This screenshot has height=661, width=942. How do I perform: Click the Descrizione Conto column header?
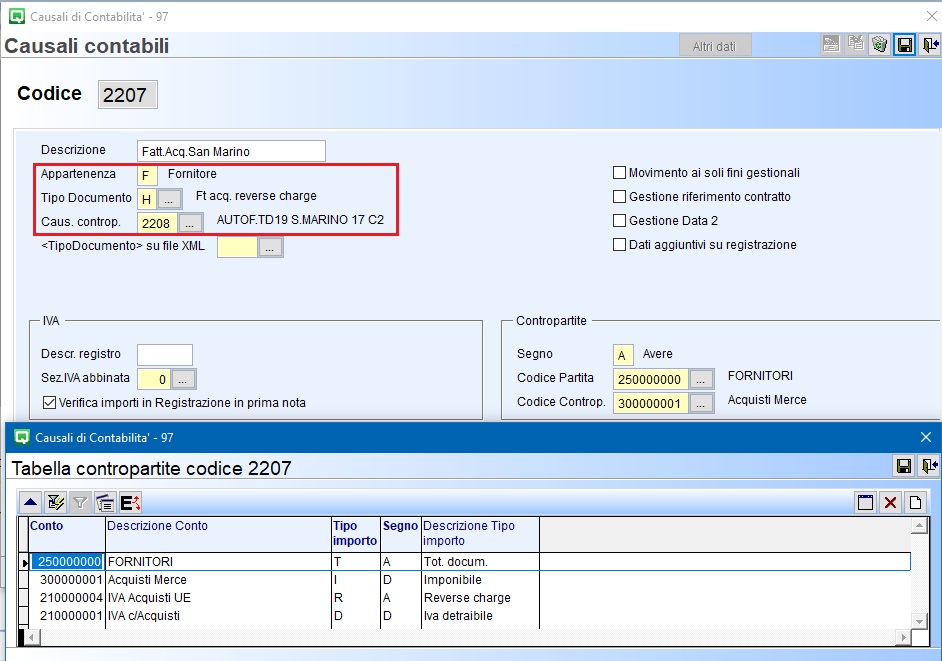coord(219,534)
